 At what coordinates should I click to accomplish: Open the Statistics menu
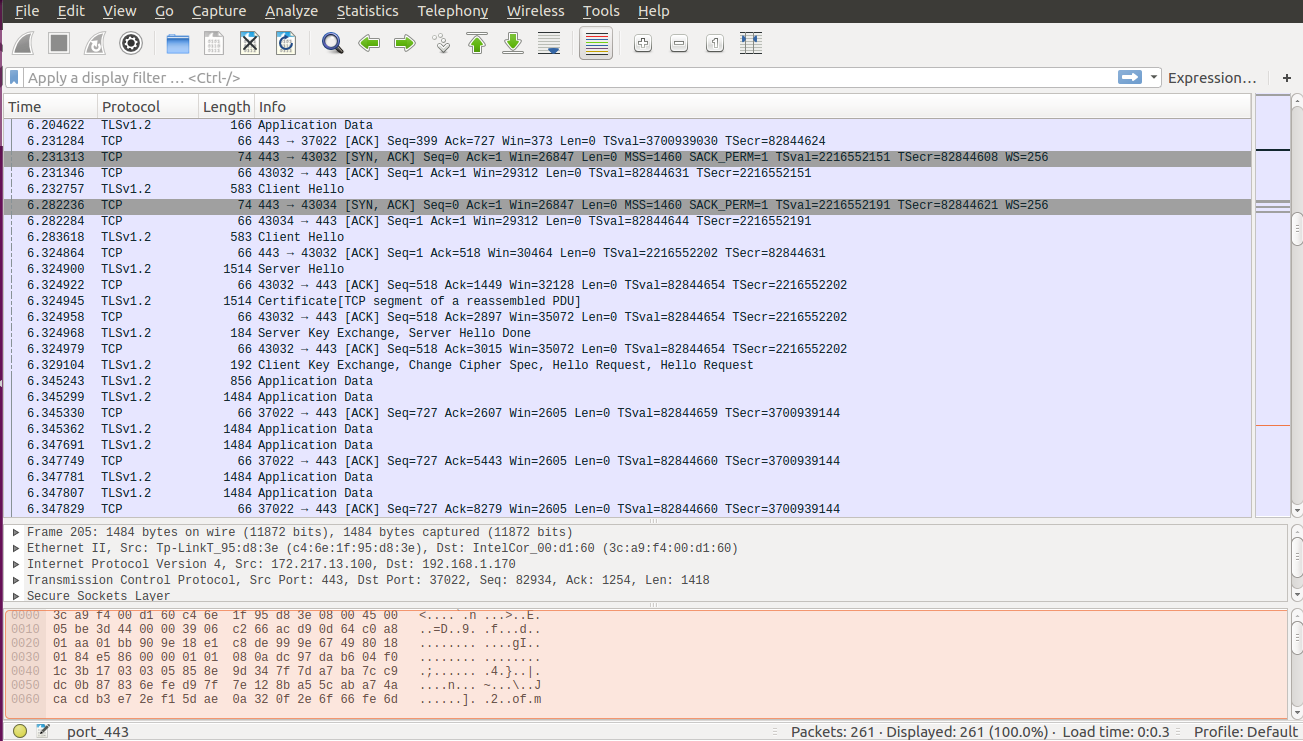tap(367, 11)
